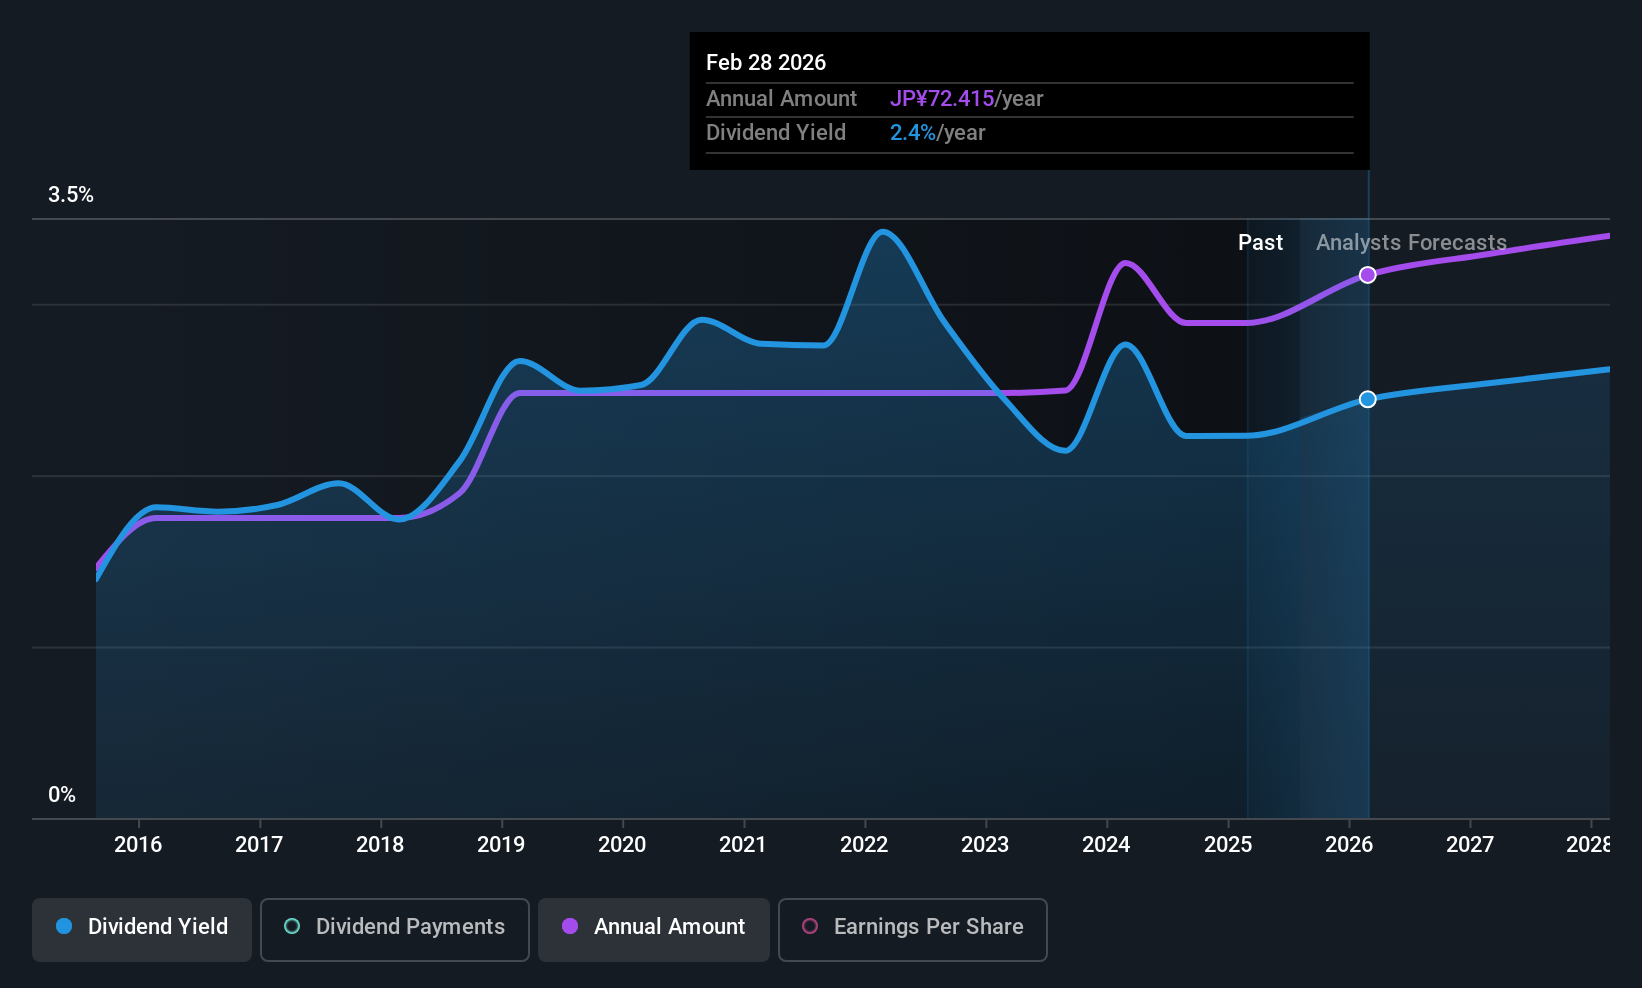Image resolution: width=1642 pixels, height=988 pixels.
Task: Click the 2022 label on the x-axis
Action: (864, 845)
